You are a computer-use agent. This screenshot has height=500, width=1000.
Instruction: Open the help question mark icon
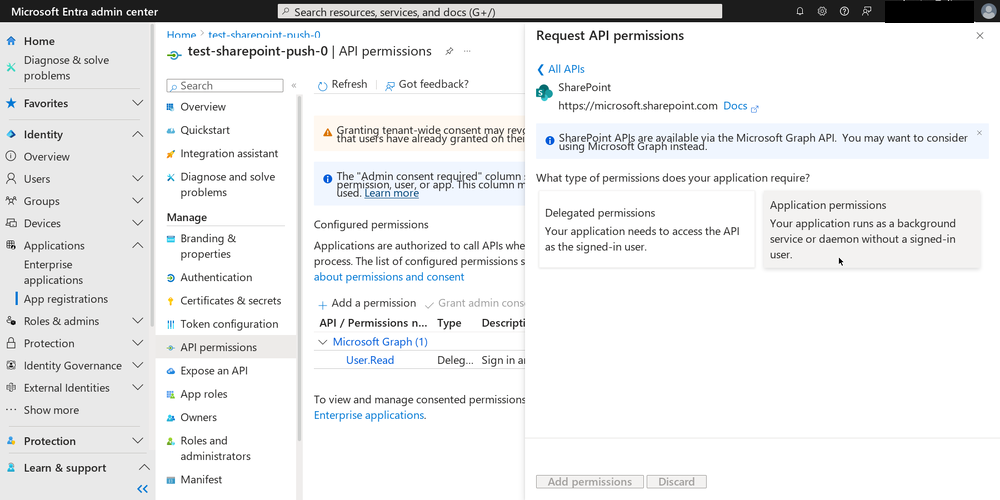point(844,11)
